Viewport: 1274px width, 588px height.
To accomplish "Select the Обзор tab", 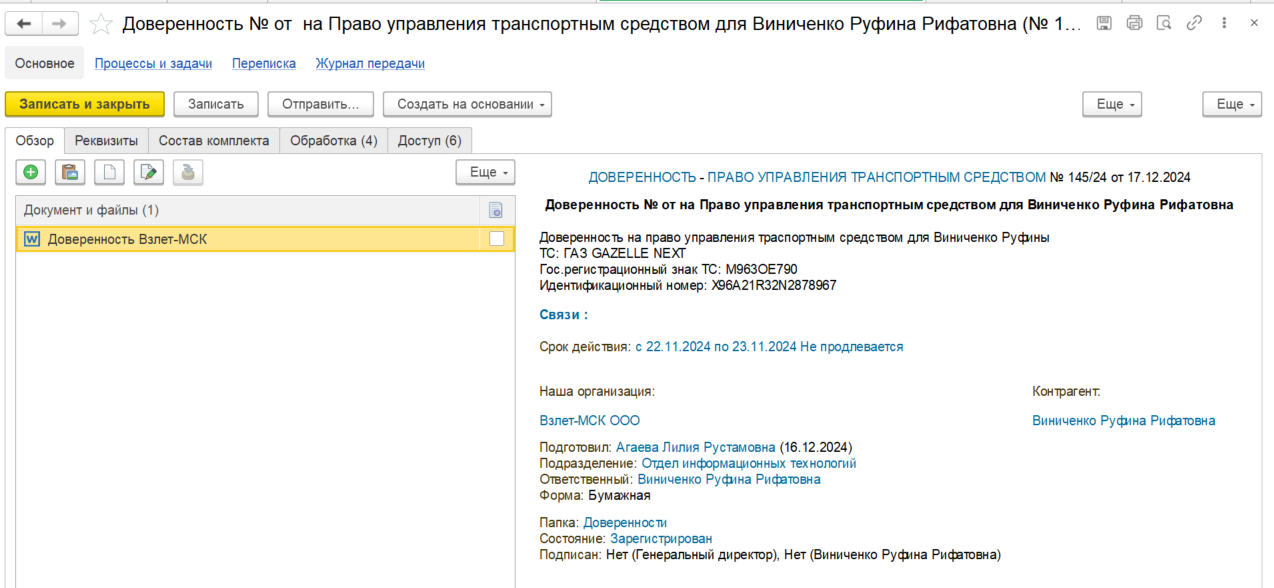I will pyautogui.click(x=35, y=141).
